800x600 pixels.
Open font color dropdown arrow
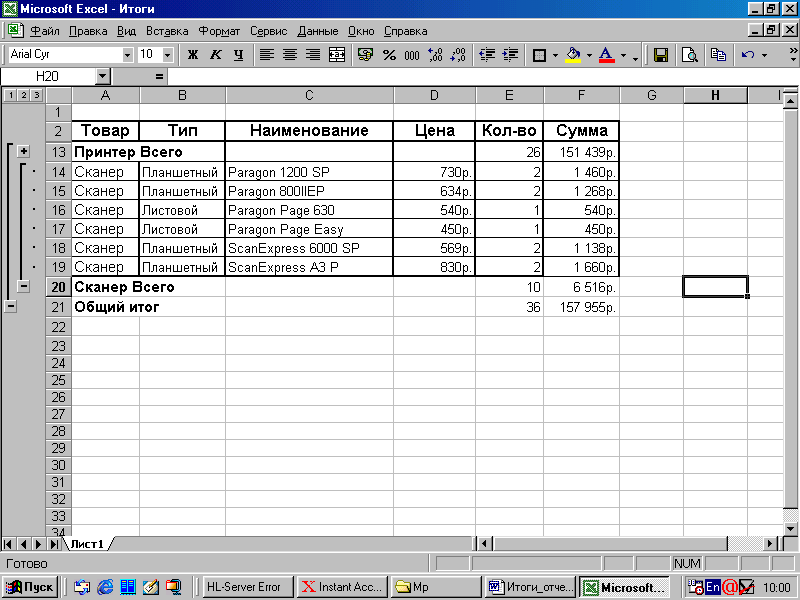pyautogui.click(x=623, y=55)
